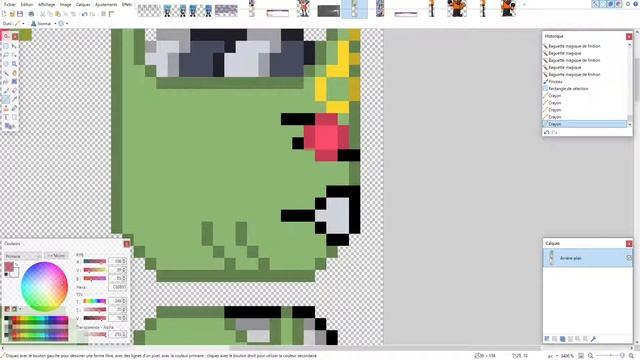Toggle the Colors window icon at top right

[x=618, y=4]
